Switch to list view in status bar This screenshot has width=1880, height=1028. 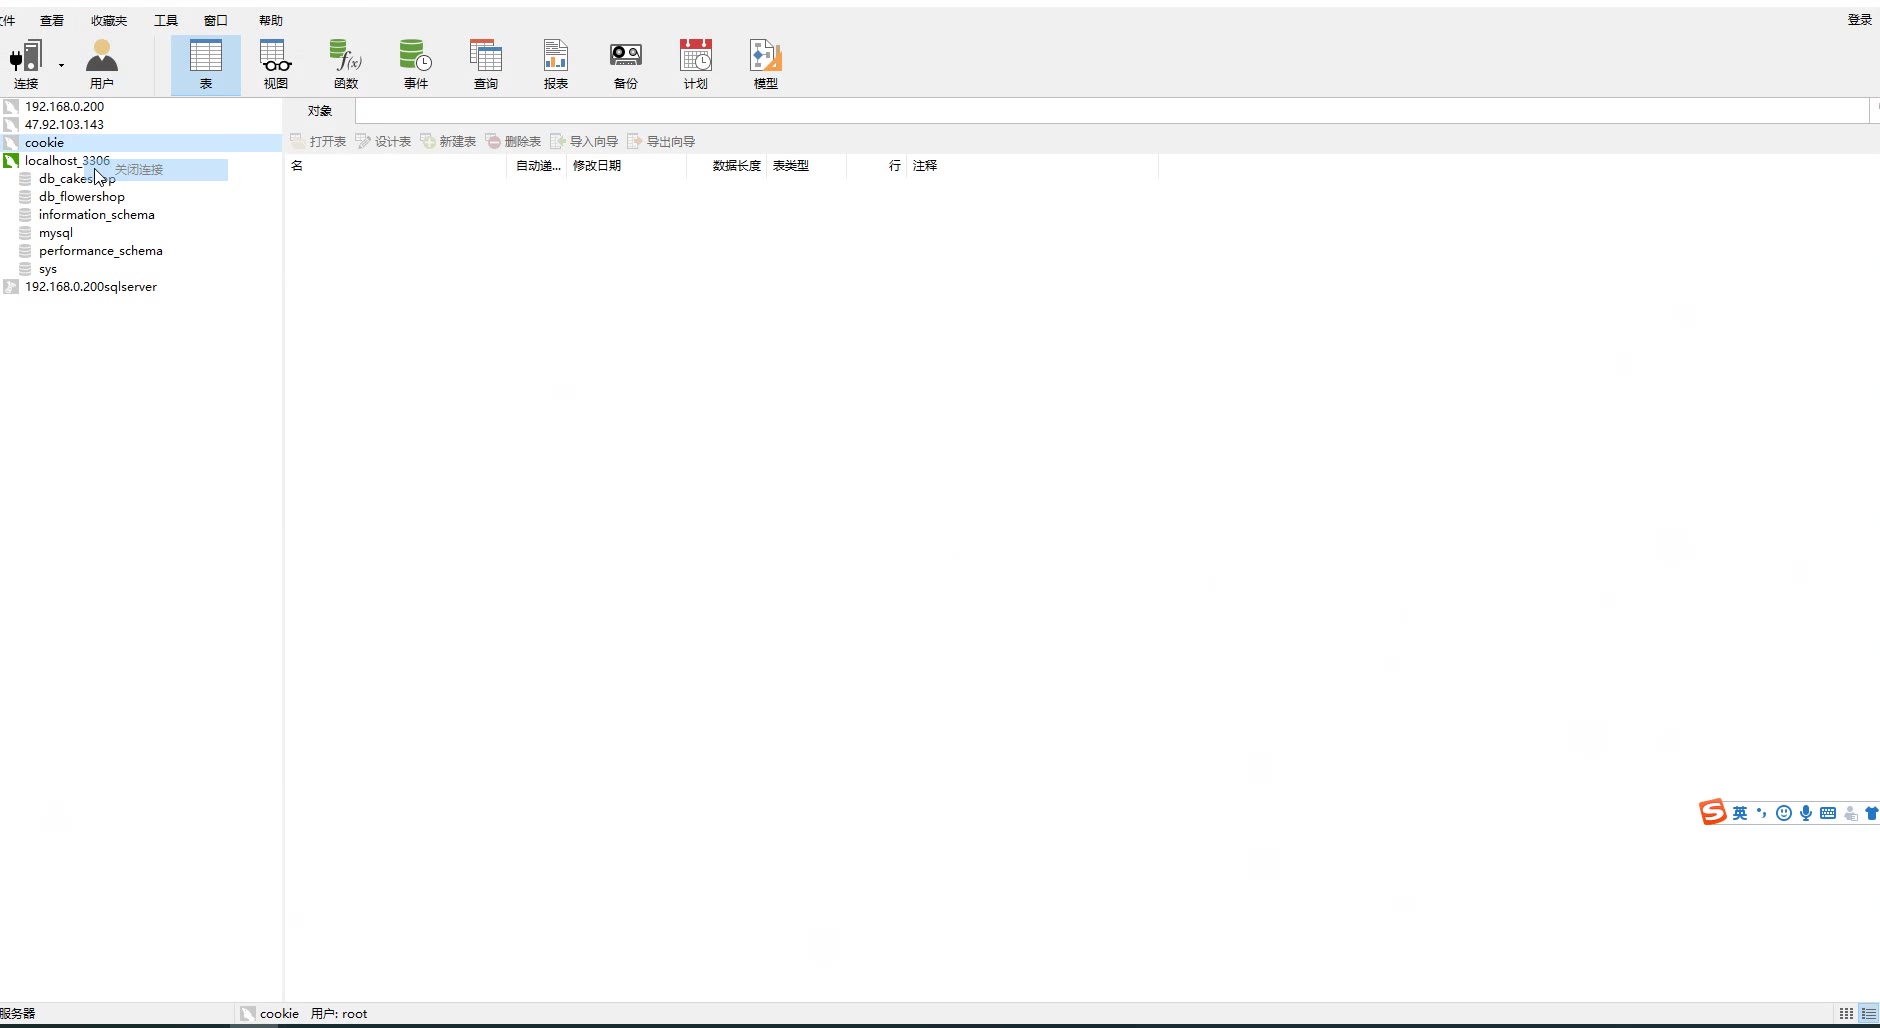(1847, 1013)
